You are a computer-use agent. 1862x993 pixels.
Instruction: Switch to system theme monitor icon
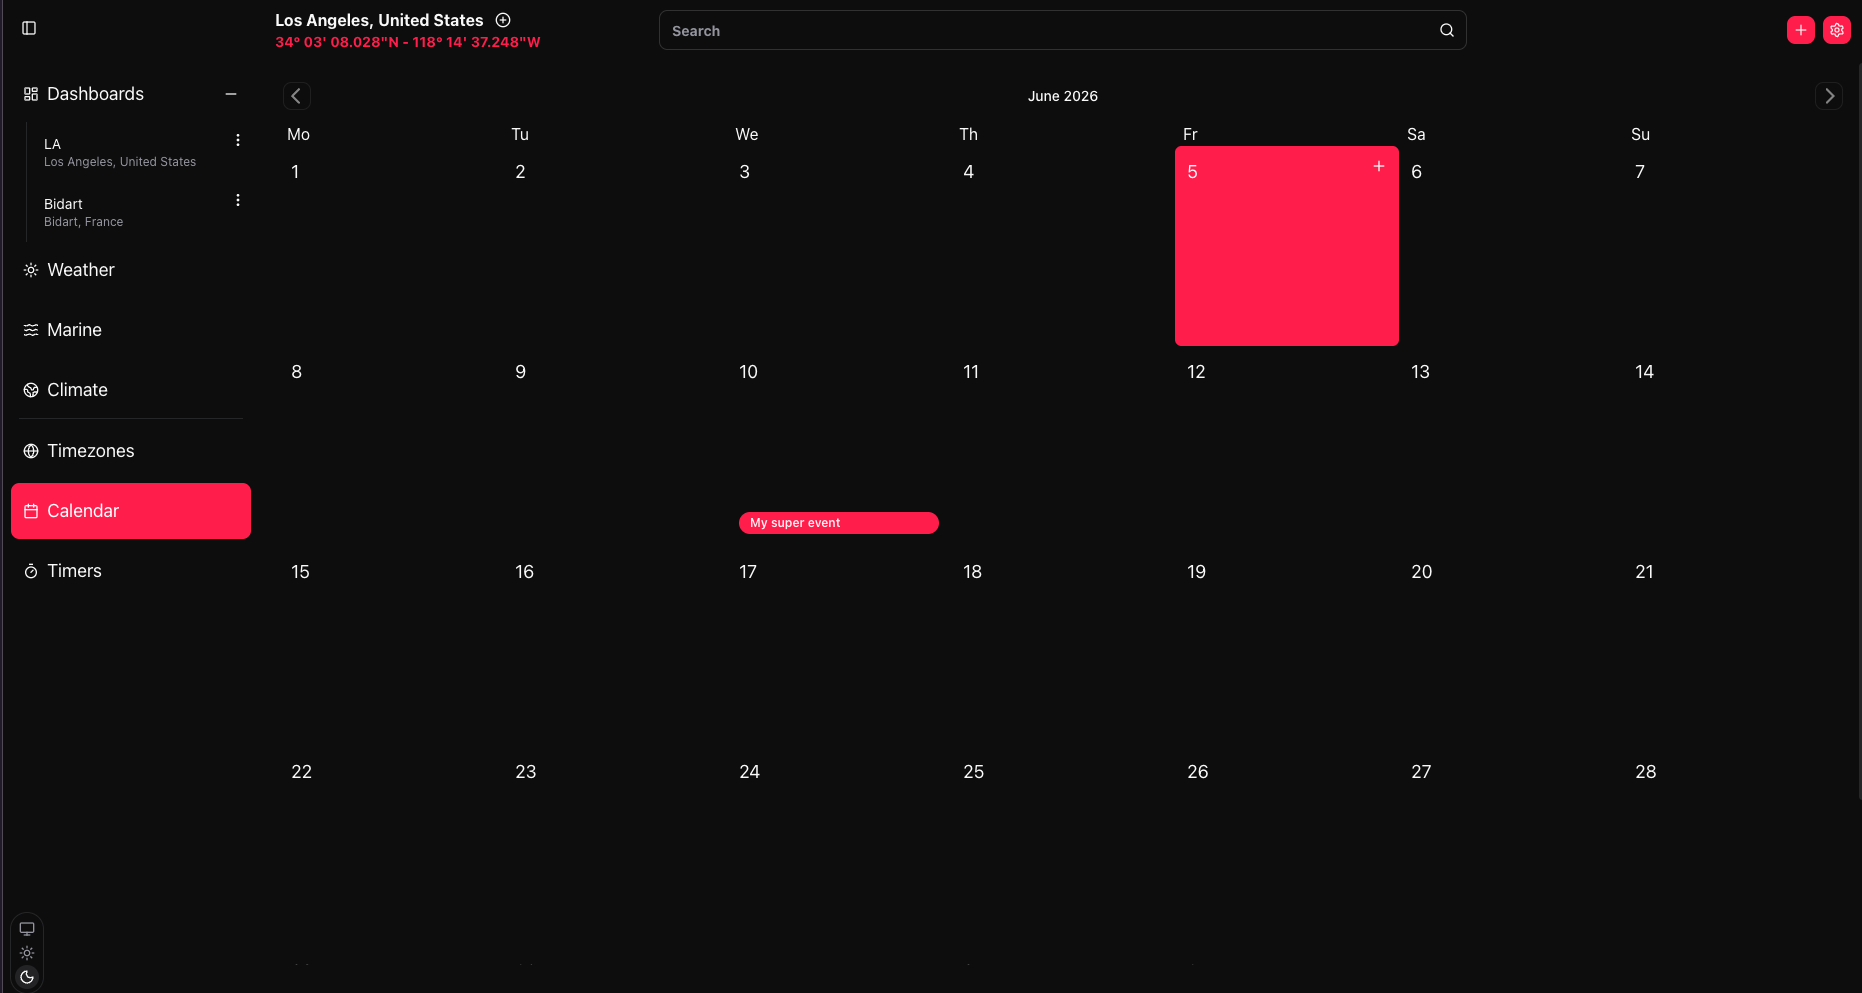click(x=27, y=929)
